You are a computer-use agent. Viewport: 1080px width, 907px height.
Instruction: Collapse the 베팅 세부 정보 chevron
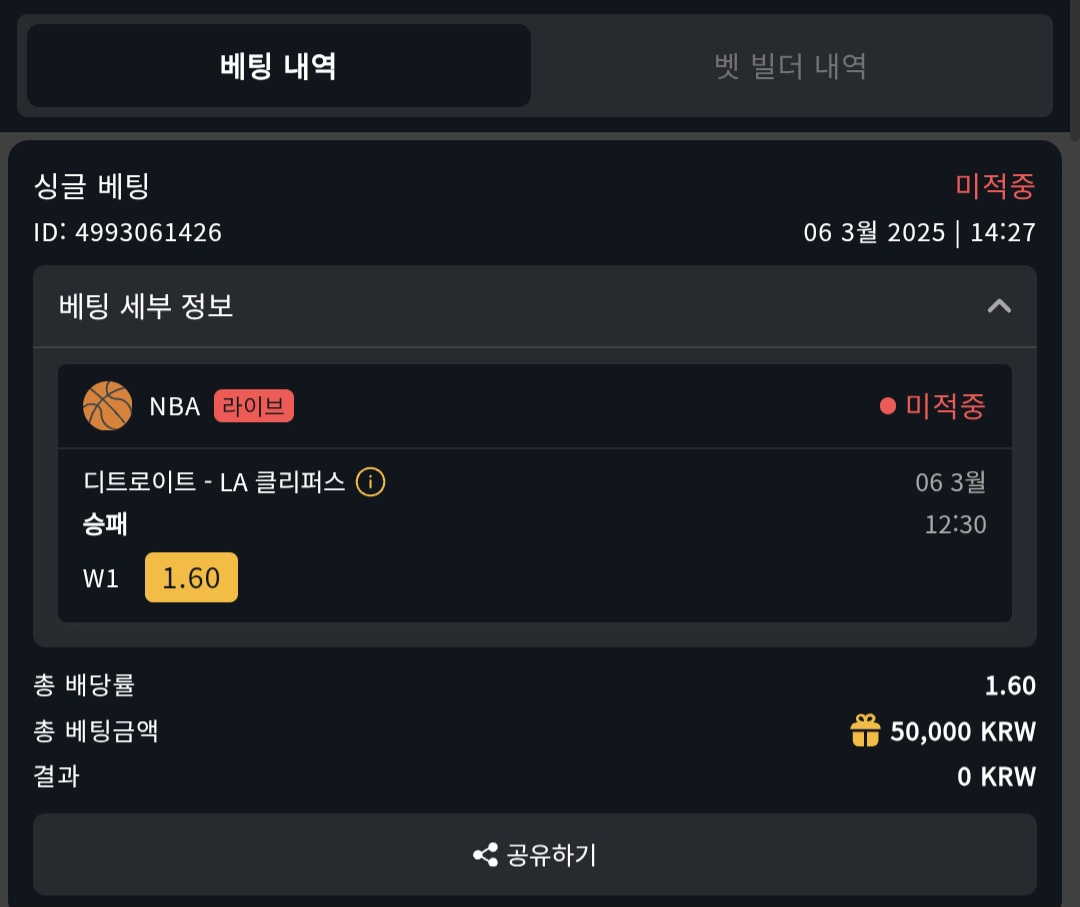998,306
